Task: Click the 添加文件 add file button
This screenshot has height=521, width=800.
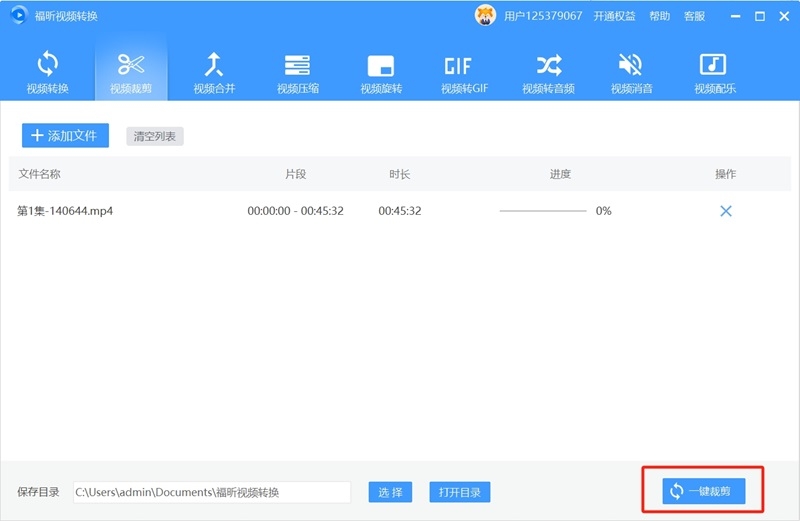Action: pos(65,135)
